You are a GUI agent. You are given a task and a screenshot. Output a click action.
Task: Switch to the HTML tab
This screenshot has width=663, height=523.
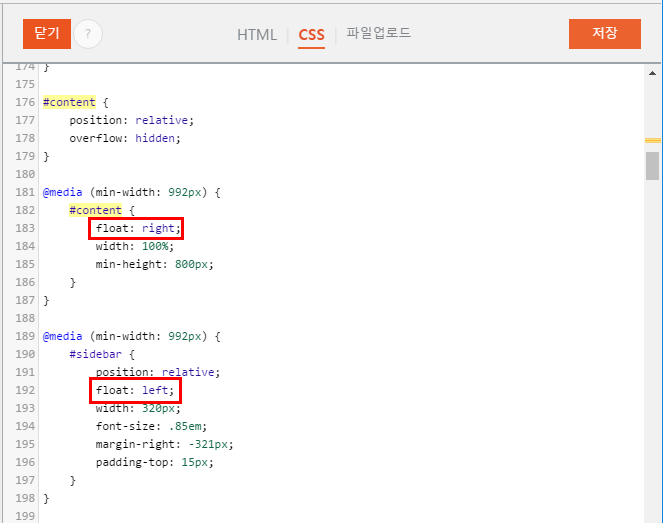[x=257, y=35]
